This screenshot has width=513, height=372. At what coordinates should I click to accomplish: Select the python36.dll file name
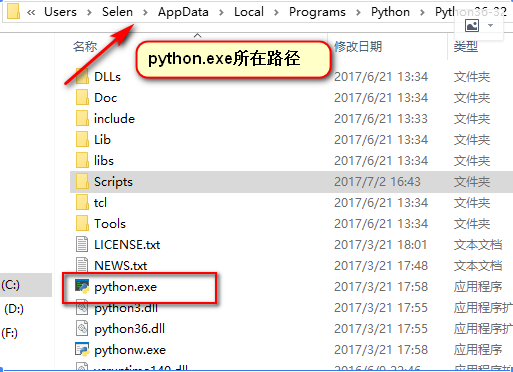[x=129, y=329]
